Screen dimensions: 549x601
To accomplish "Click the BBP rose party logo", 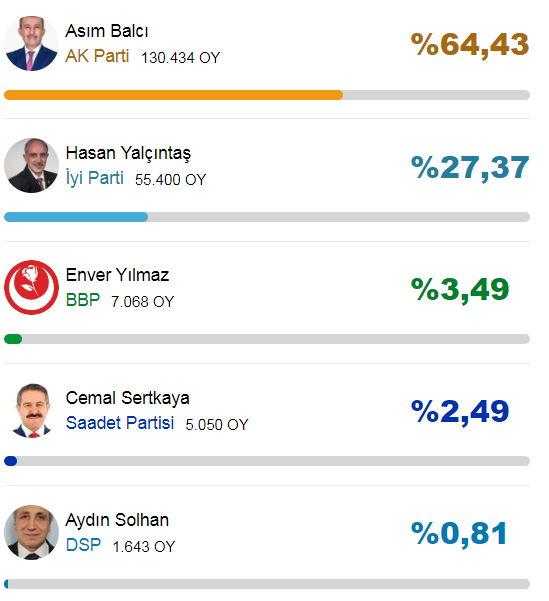I will pyautogui.click(x=31, y=287).
